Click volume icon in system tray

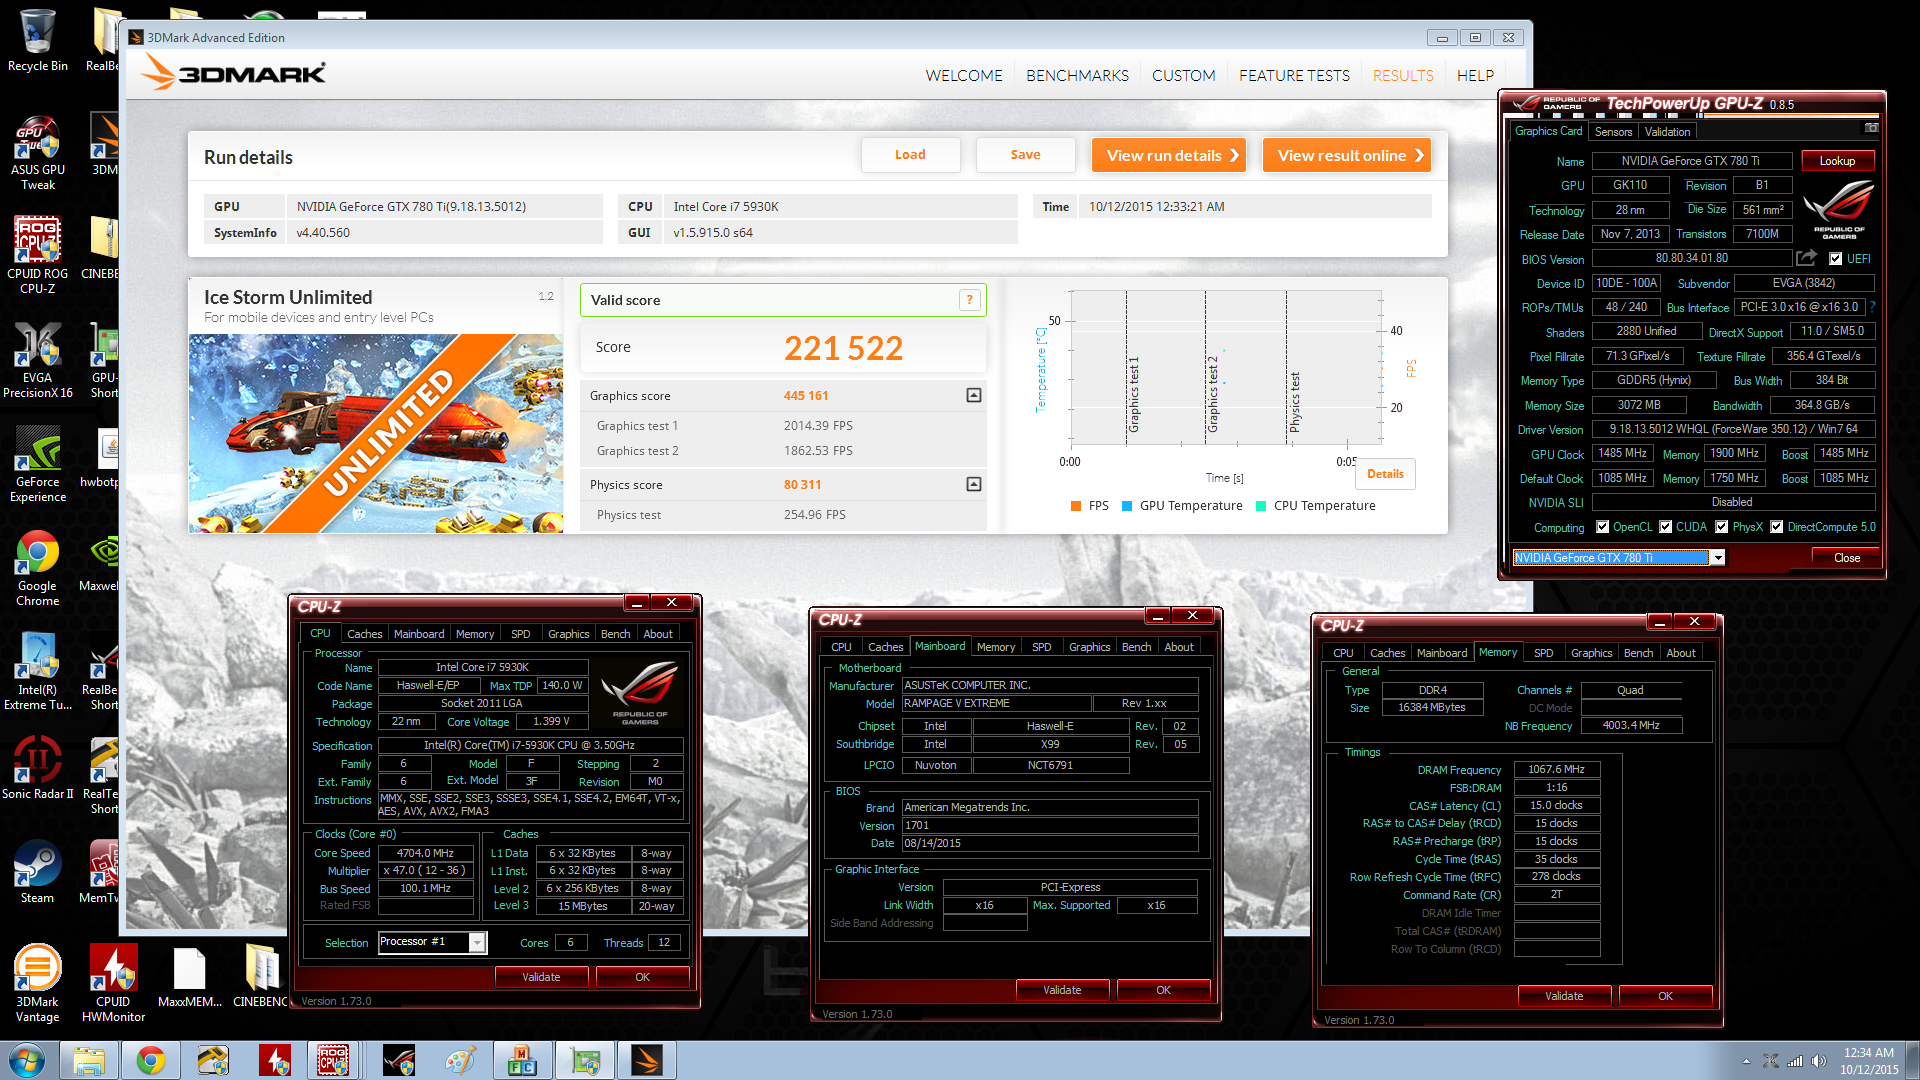click(1819, 1061)
